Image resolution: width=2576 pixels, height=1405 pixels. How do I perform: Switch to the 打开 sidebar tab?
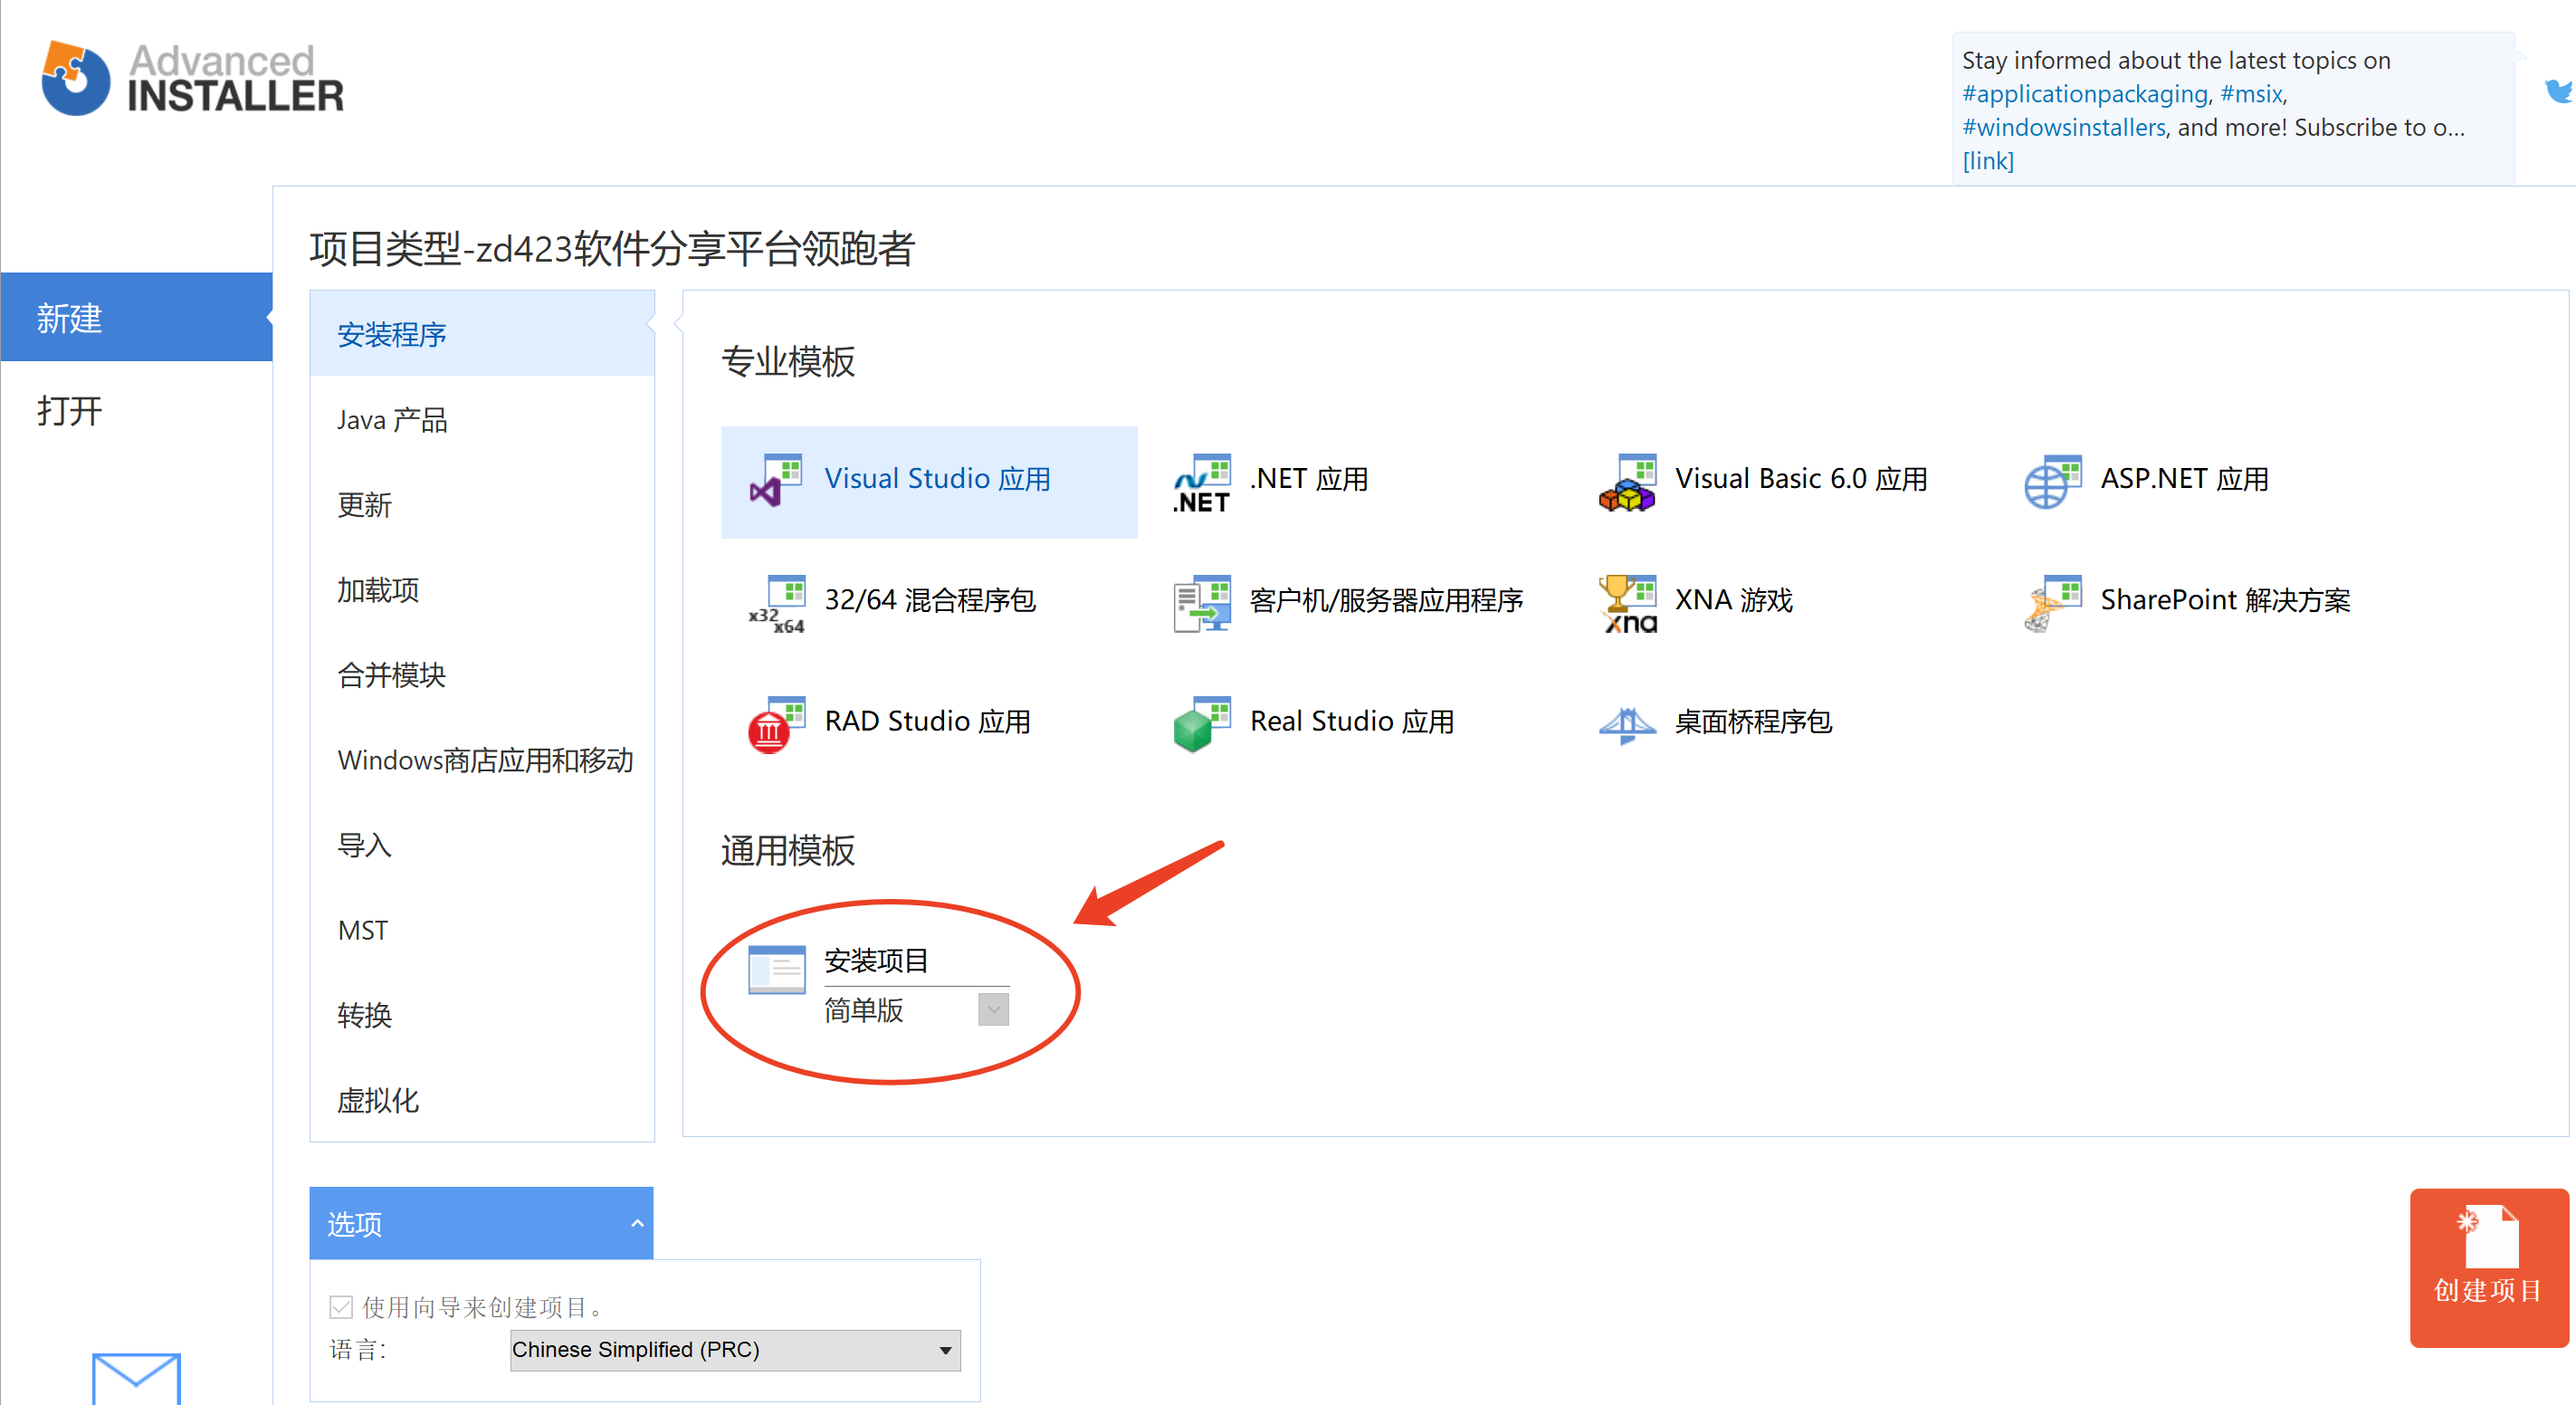point(70,410)
